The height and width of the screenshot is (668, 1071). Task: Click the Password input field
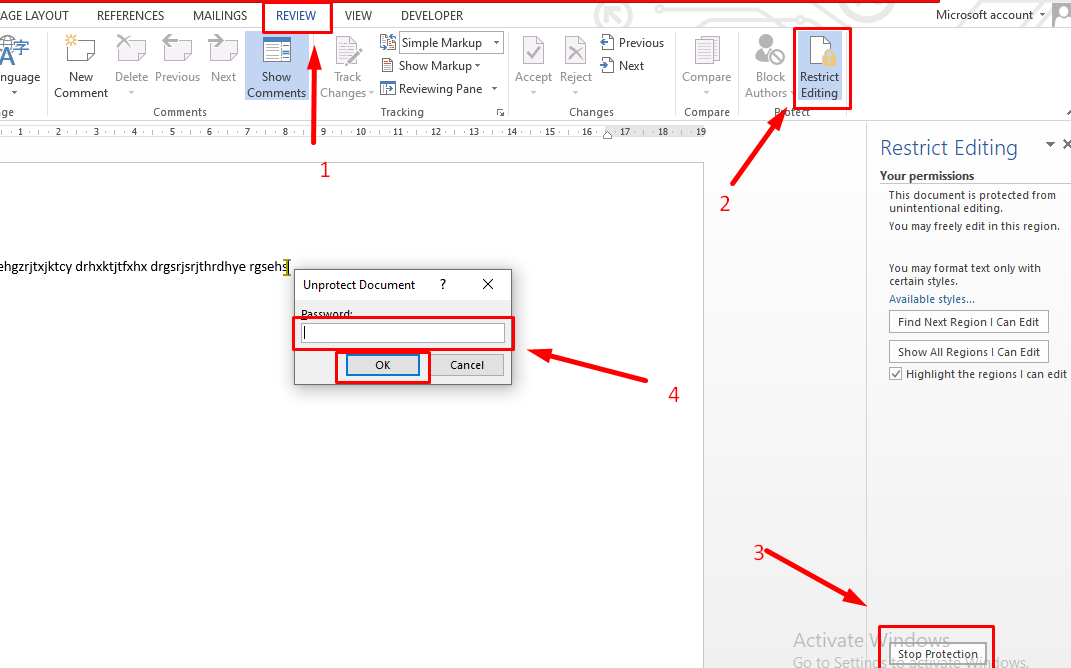pos(403,331)
